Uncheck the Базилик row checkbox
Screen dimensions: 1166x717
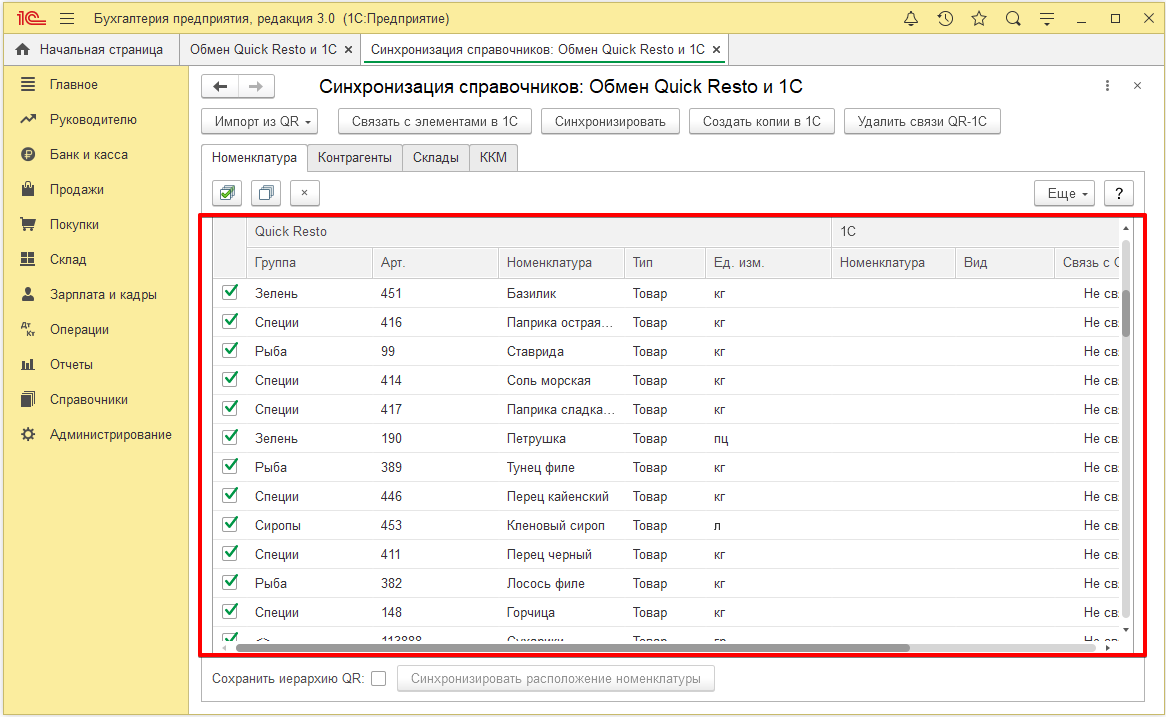tap(230, 292)
